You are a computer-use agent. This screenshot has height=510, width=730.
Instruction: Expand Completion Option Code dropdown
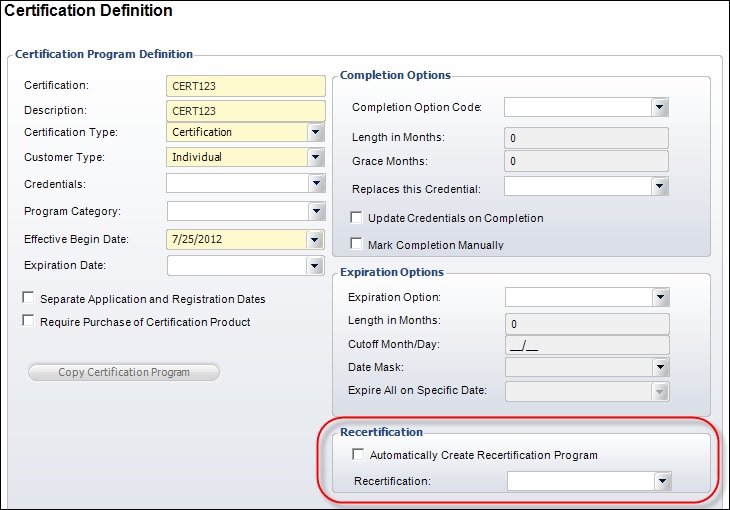coord(659,108)
